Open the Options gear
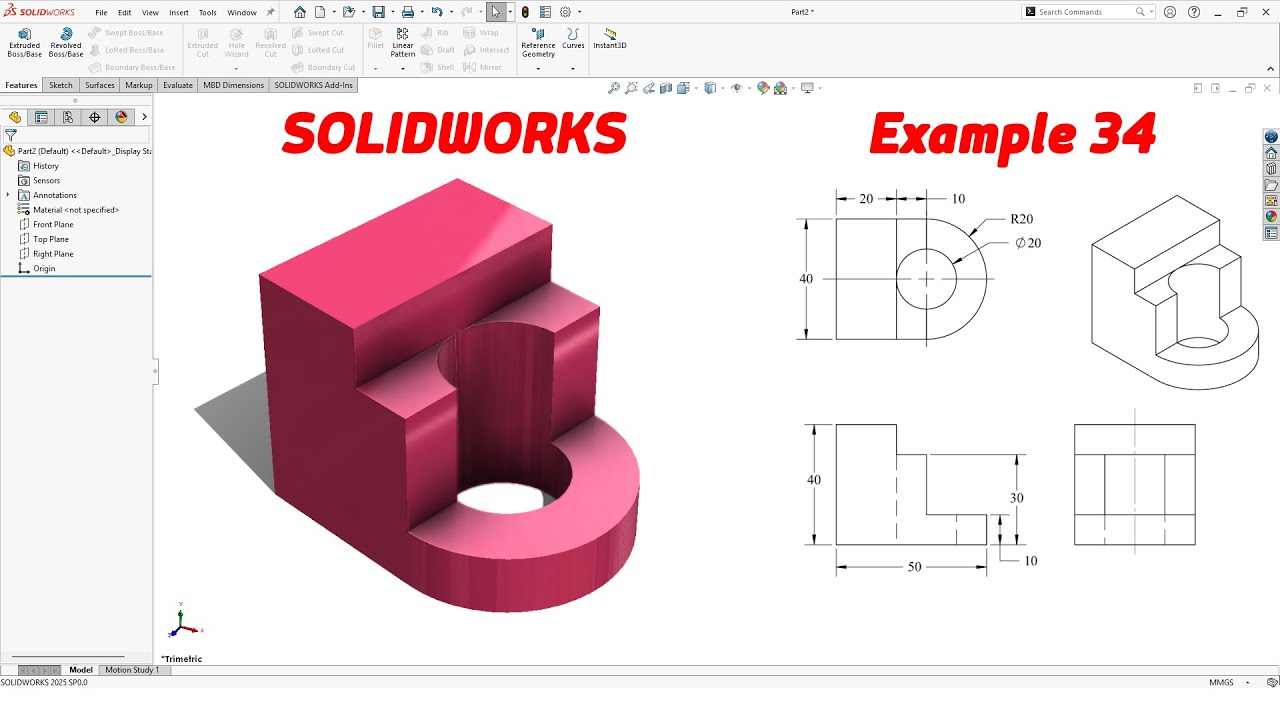 click(x=565, y=12)
